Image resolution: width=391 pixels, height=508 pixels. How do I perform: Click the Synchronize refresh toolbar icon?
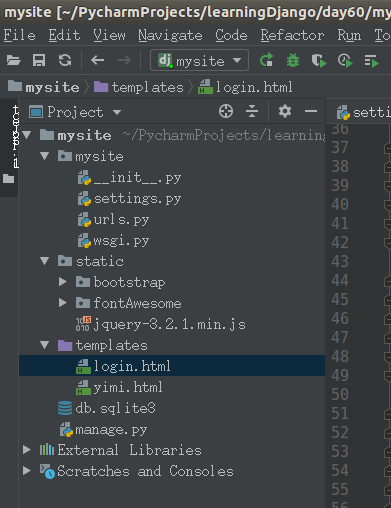(65, 60)
